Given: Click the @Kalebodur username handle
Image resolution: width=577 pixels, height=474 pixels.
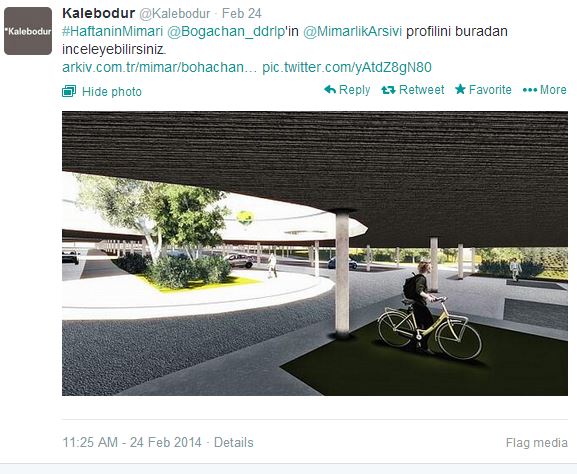Looking at the screenshot, I should click(174, 14).
